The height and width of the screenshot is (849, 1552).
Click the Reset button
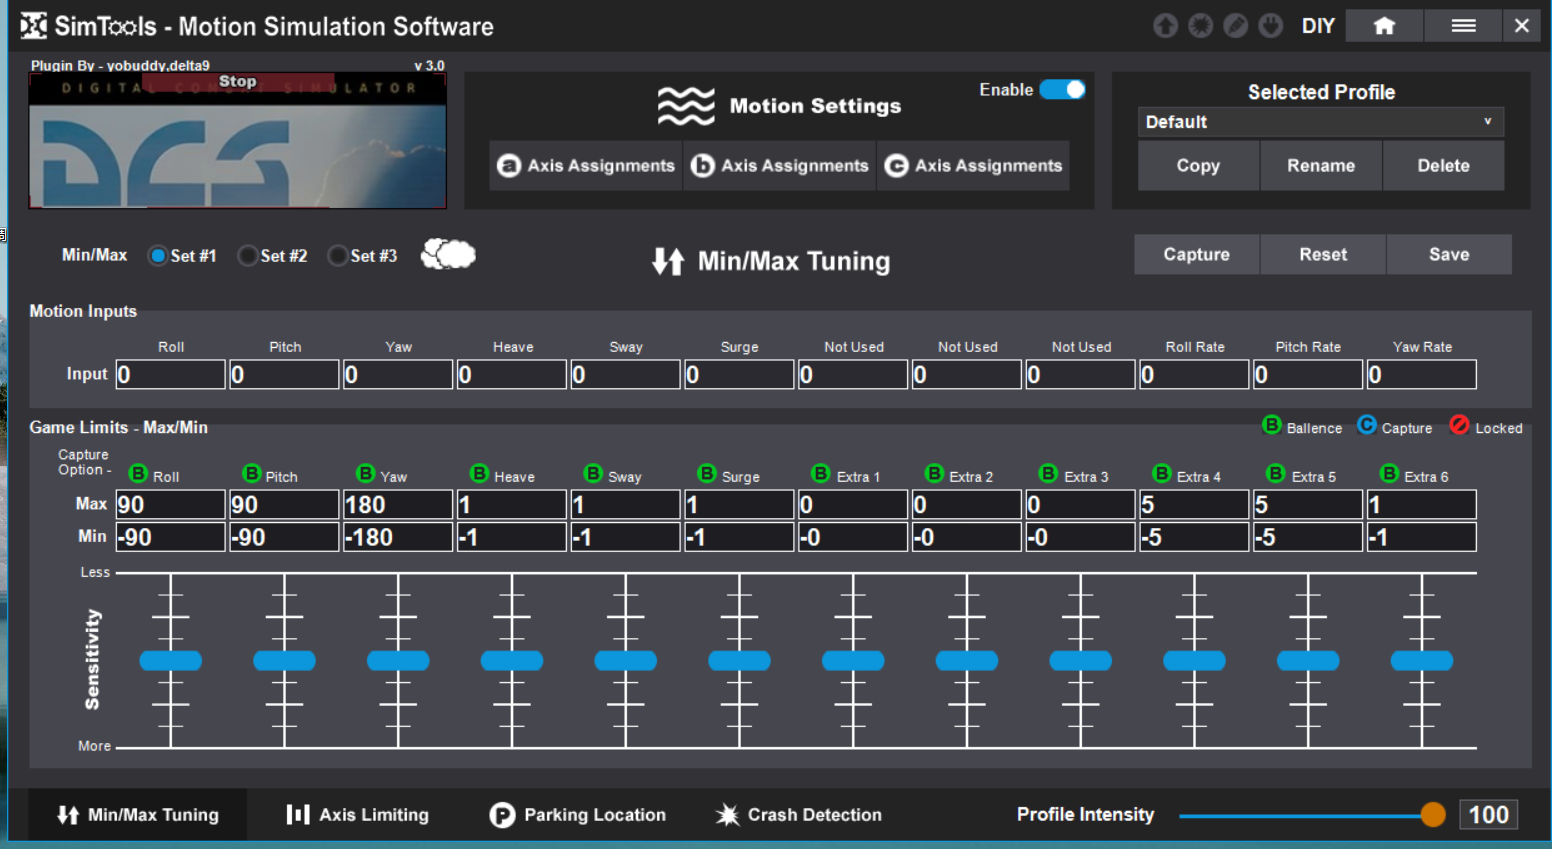[1323, 254]
